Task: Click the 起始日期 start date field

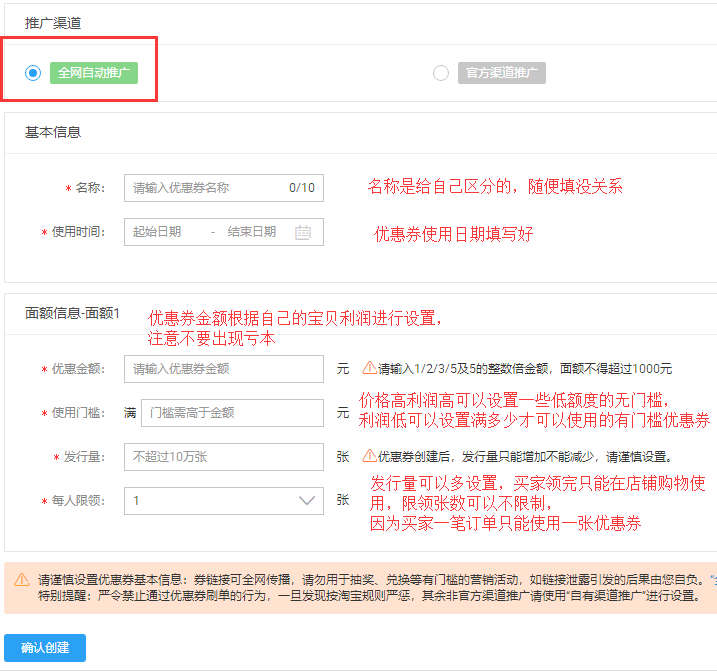Action: (158, 232)
